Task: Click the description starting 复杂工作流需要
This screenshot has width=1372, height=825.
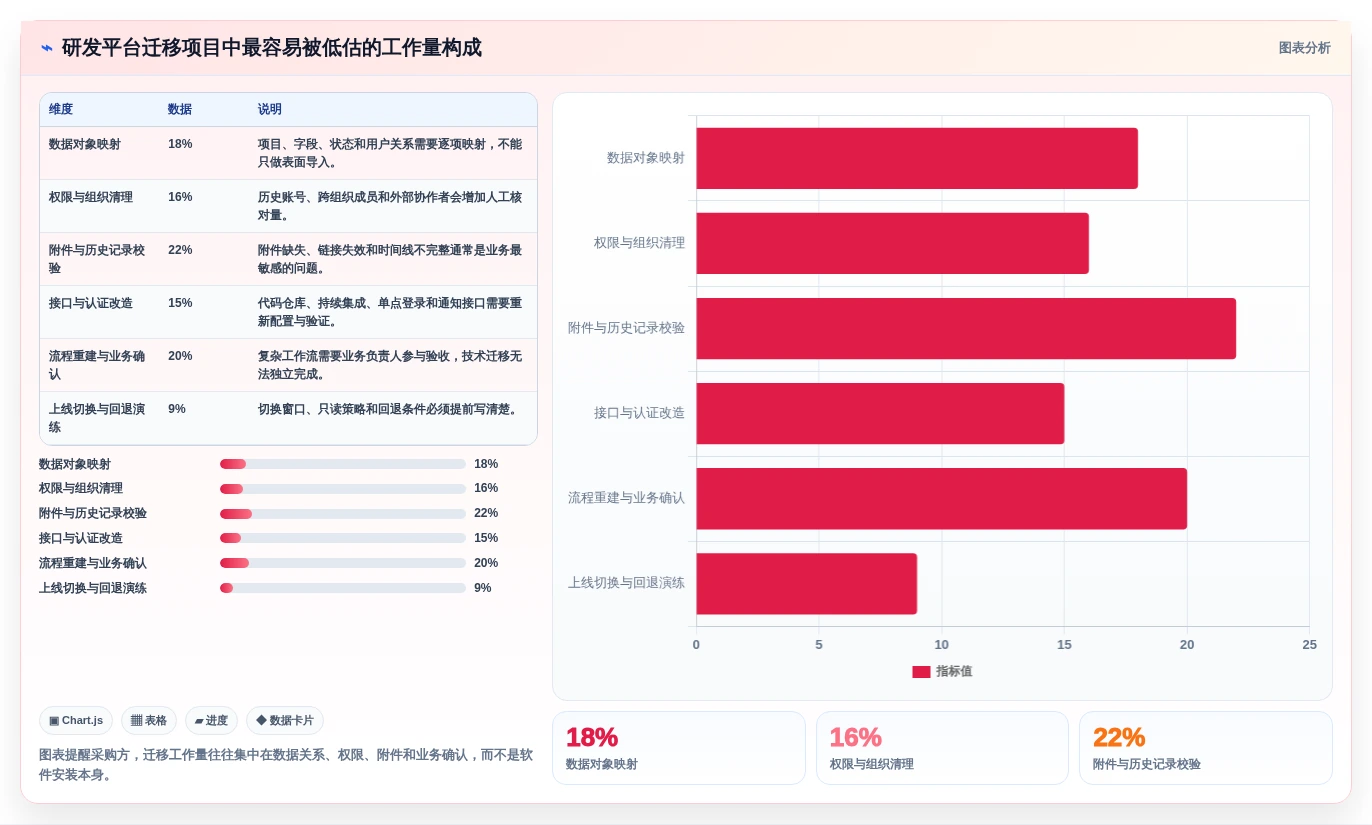Action: 390,365
